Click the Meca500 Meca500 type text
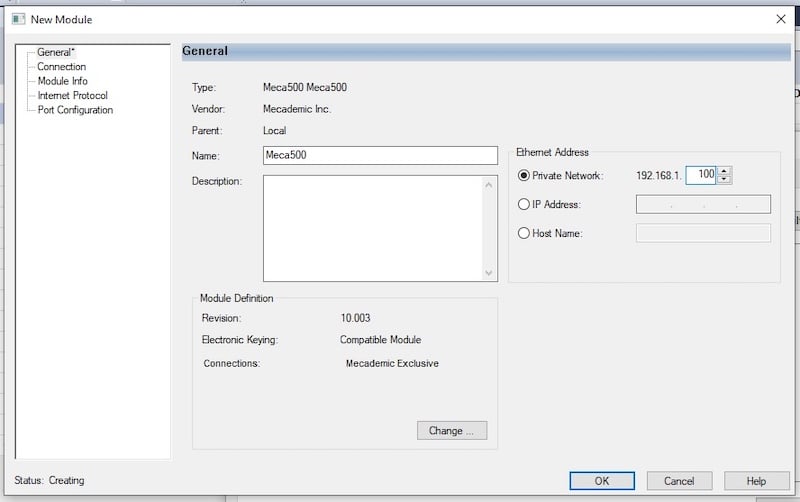 [x=305, y=87]
